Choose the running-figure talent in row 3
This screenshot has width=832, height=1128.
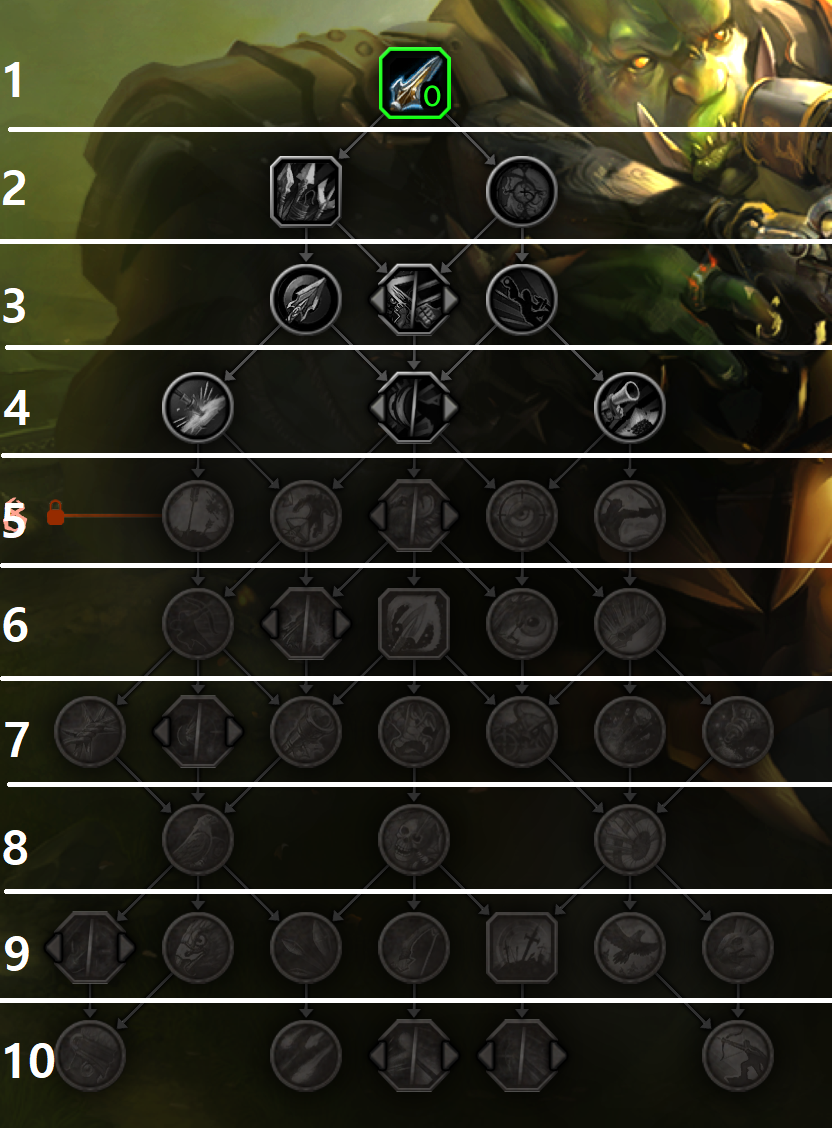[x=521, y=299]
